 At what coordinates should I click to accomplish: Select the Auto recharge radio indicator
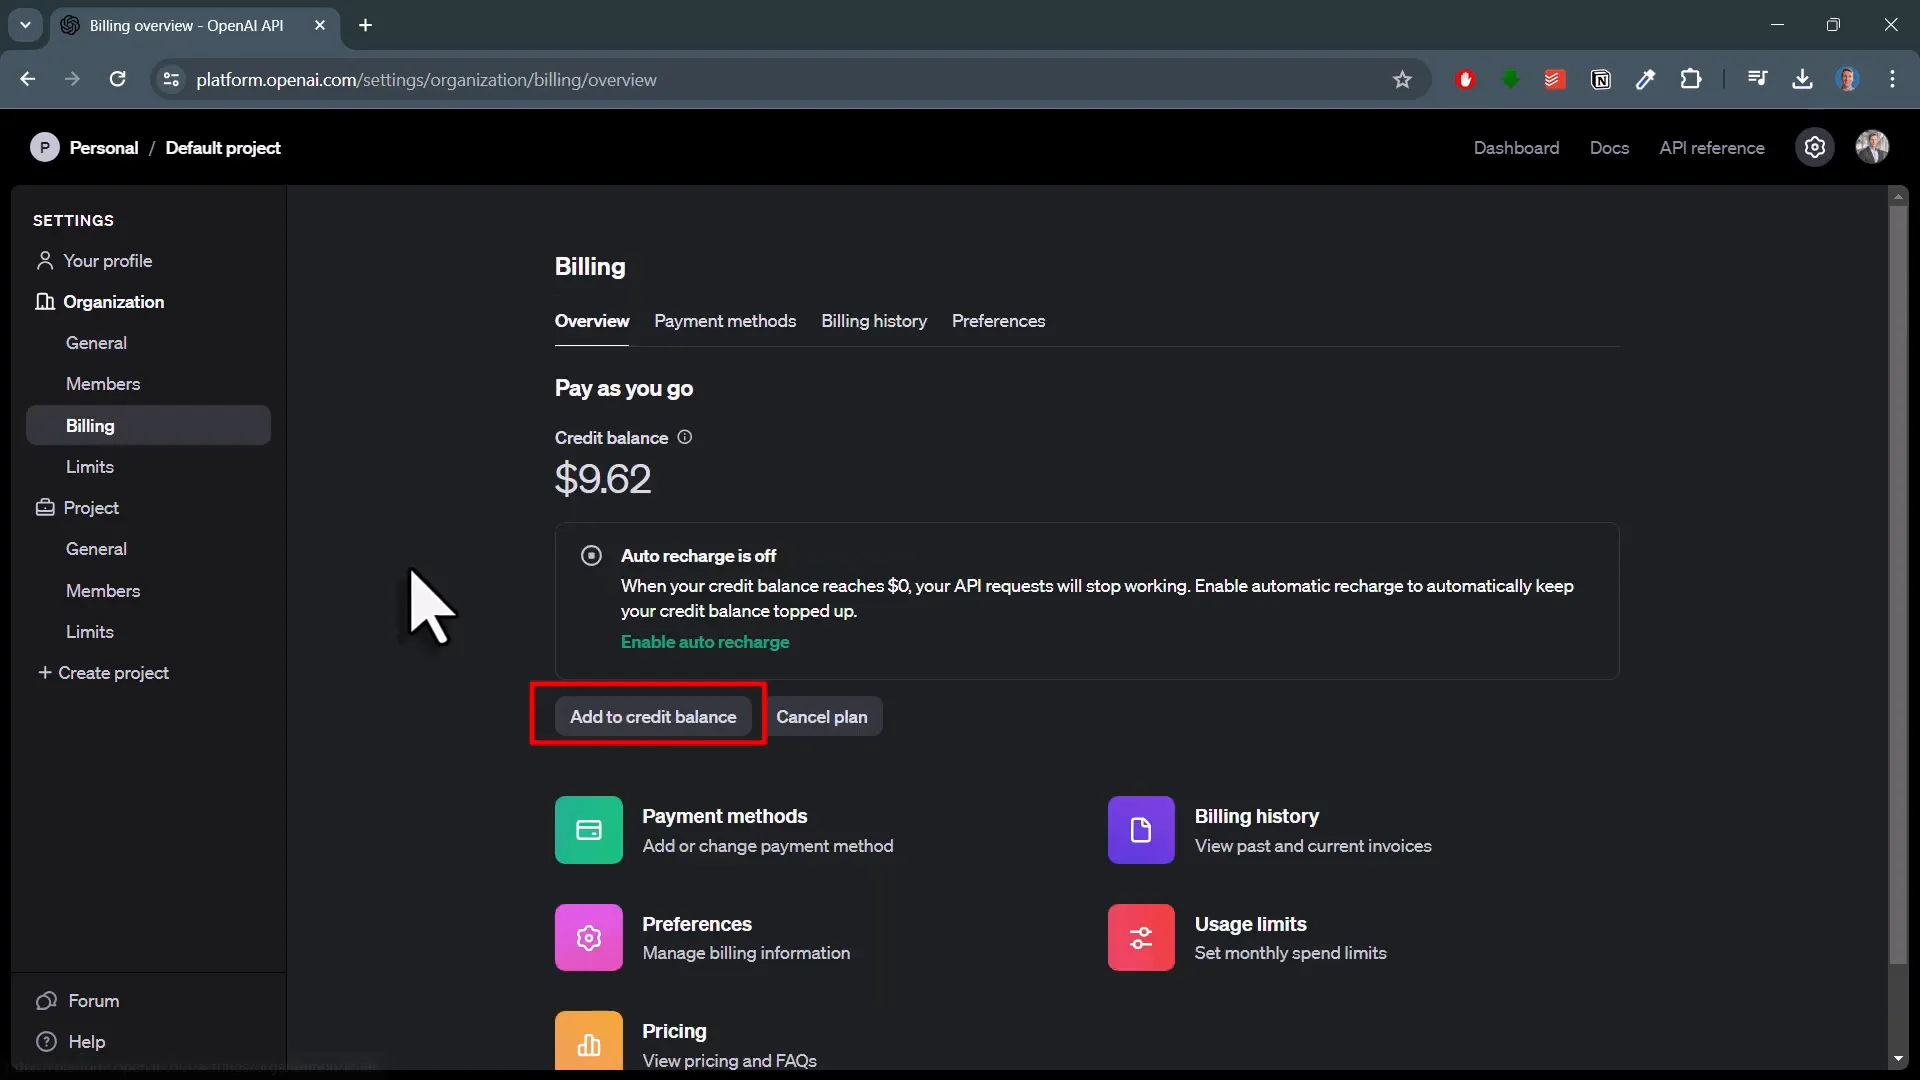pos(591,555)
